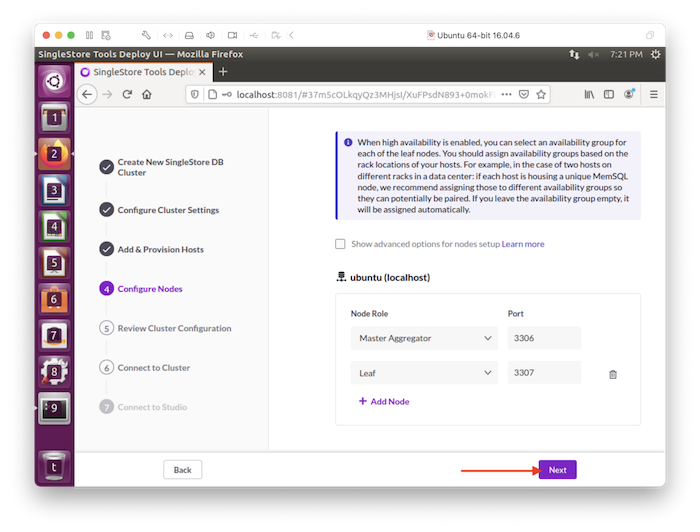Select the Connect to Studio step
The width and height of the screenshot is (700, 532).
(x=143, y=407)
